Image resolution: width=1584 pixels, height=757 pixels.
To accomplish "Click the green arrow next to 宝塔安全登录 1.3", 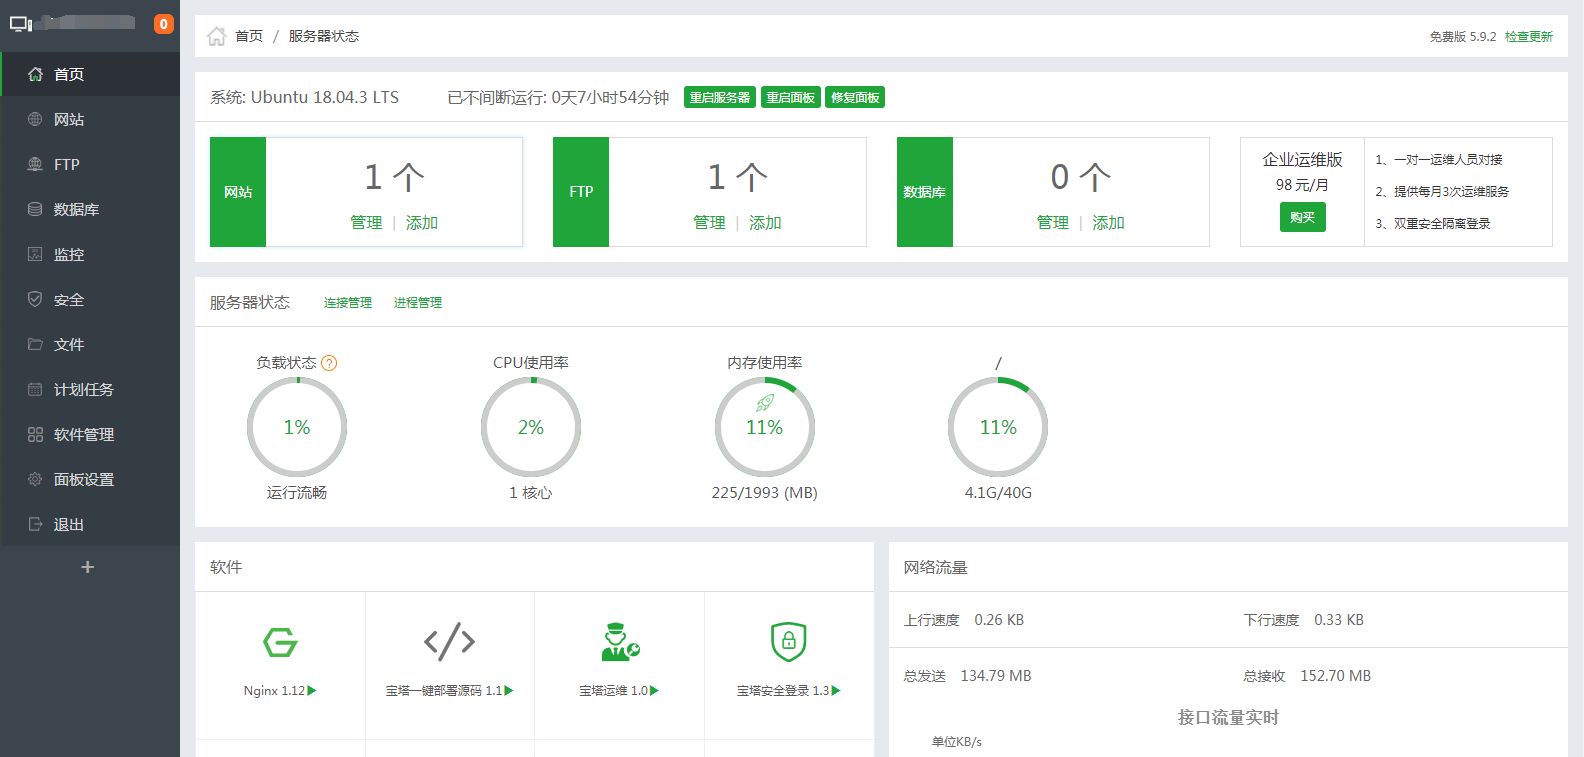I will tap(836, 691).
